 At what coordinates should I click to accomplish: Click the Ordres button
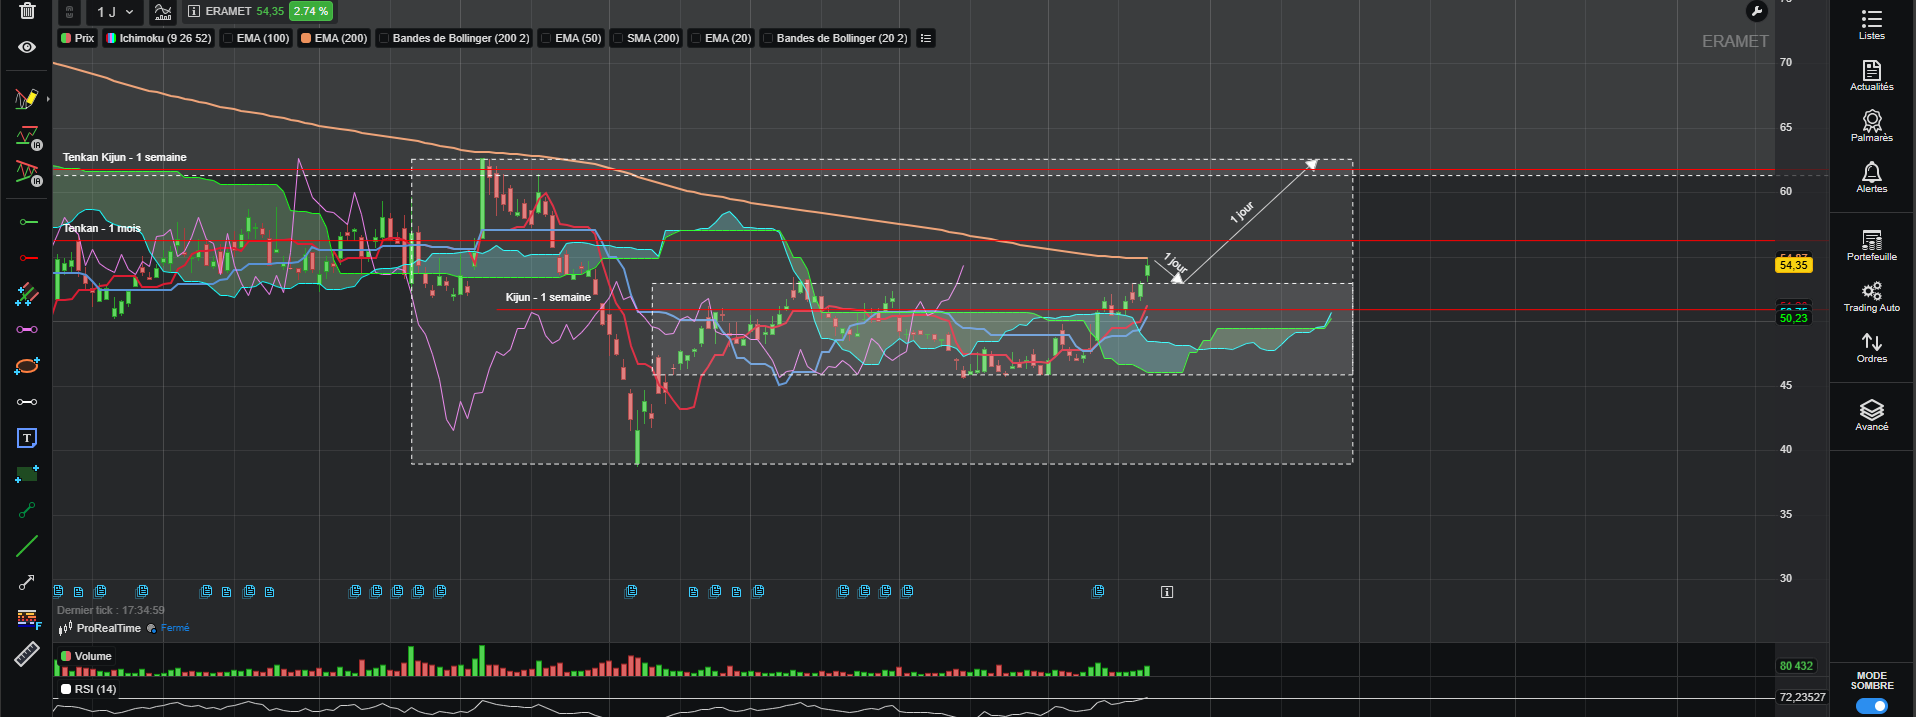(x=1872, y=347)
